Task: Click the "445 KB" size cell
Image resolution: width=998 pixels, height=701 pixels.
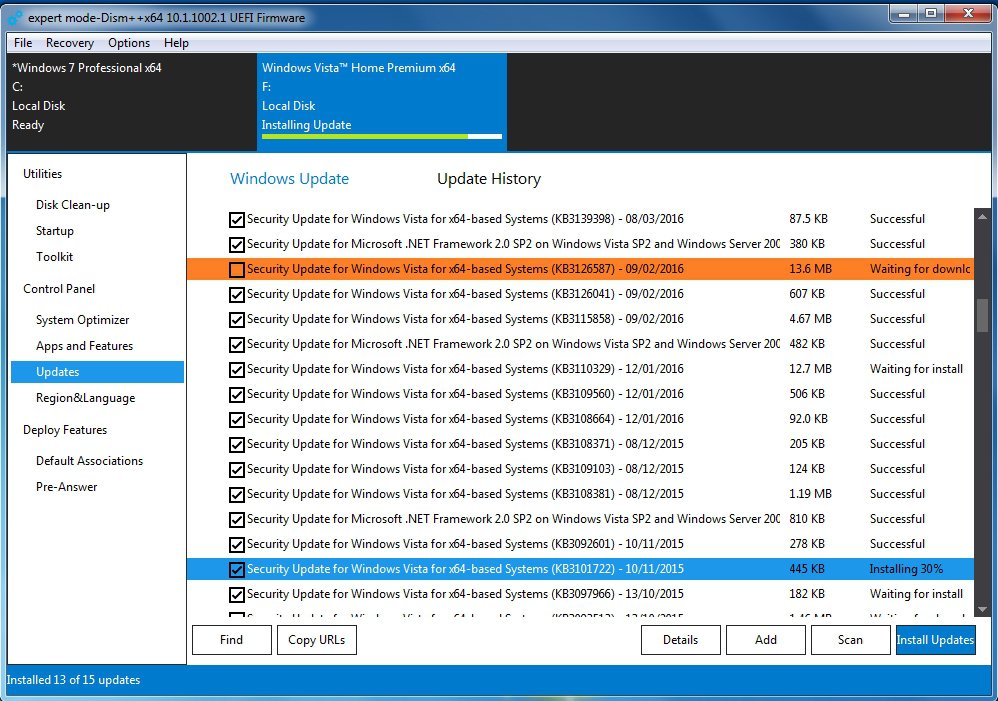Action: (807, 569)
